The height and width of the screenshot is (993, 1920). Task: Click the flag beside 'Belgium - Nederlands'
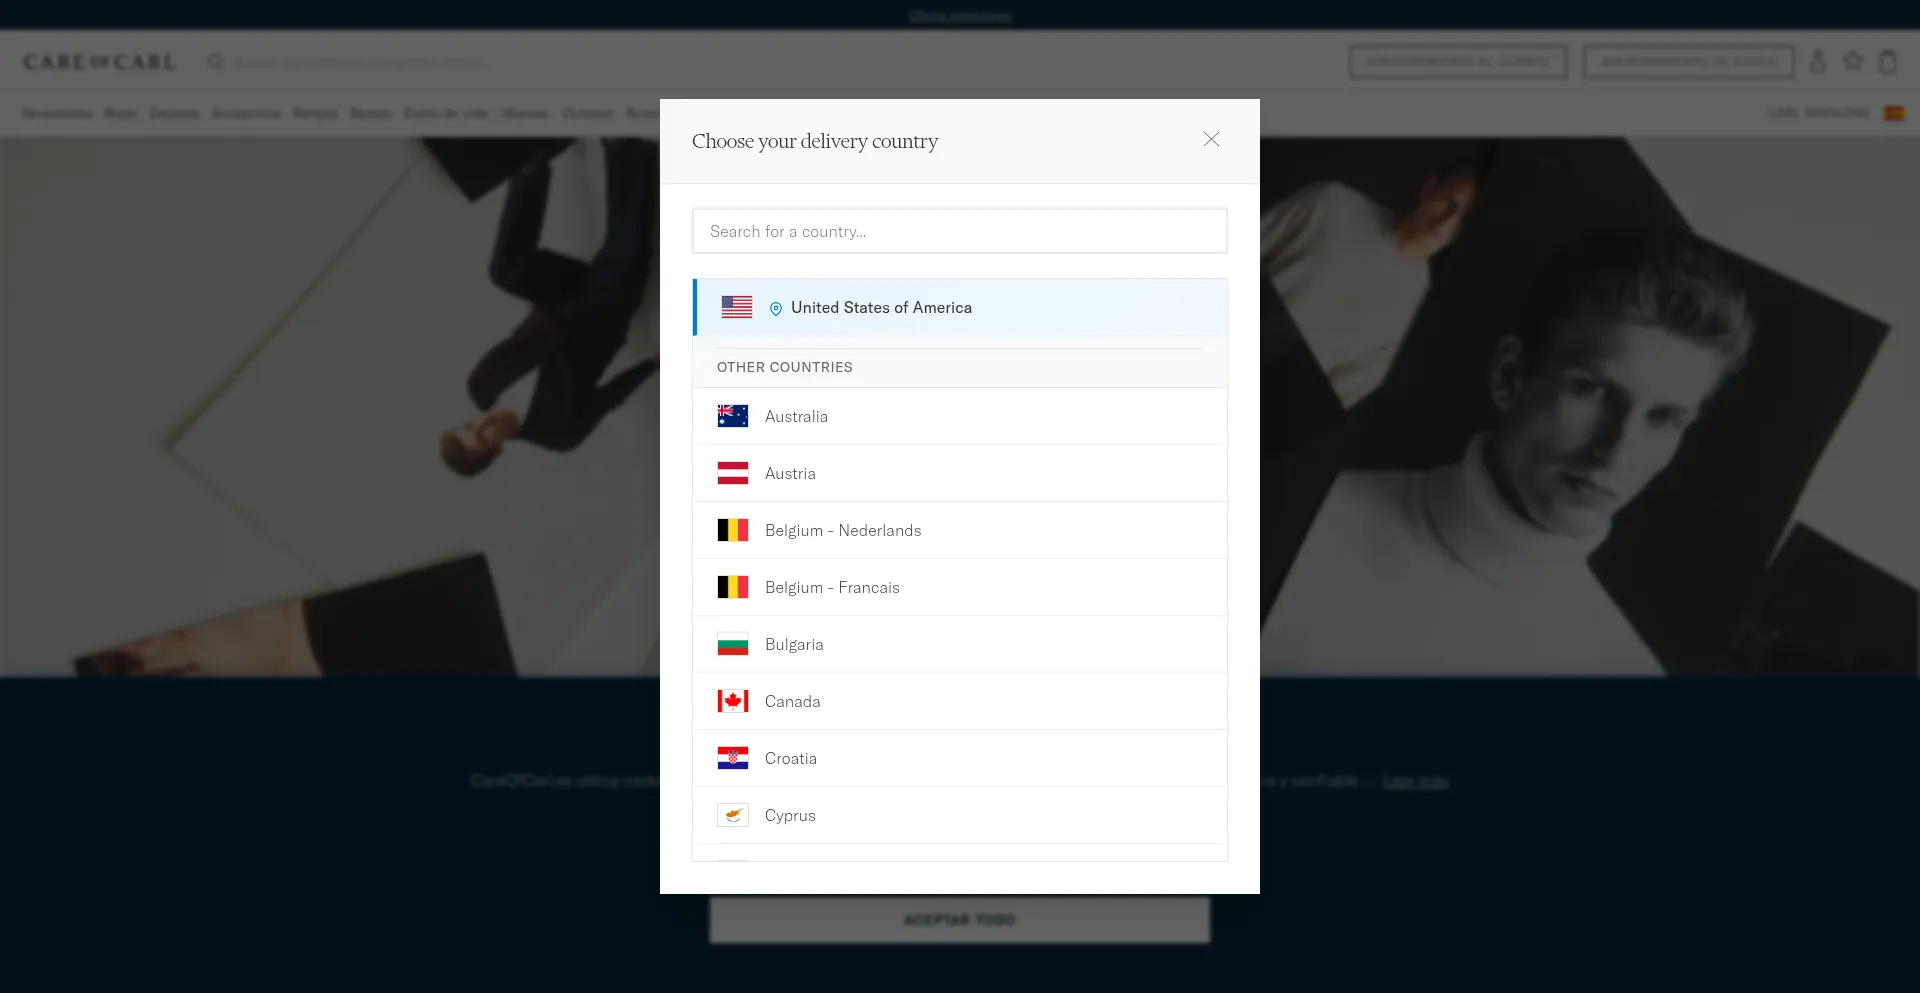pyautogui.click(x=733, y=530)
